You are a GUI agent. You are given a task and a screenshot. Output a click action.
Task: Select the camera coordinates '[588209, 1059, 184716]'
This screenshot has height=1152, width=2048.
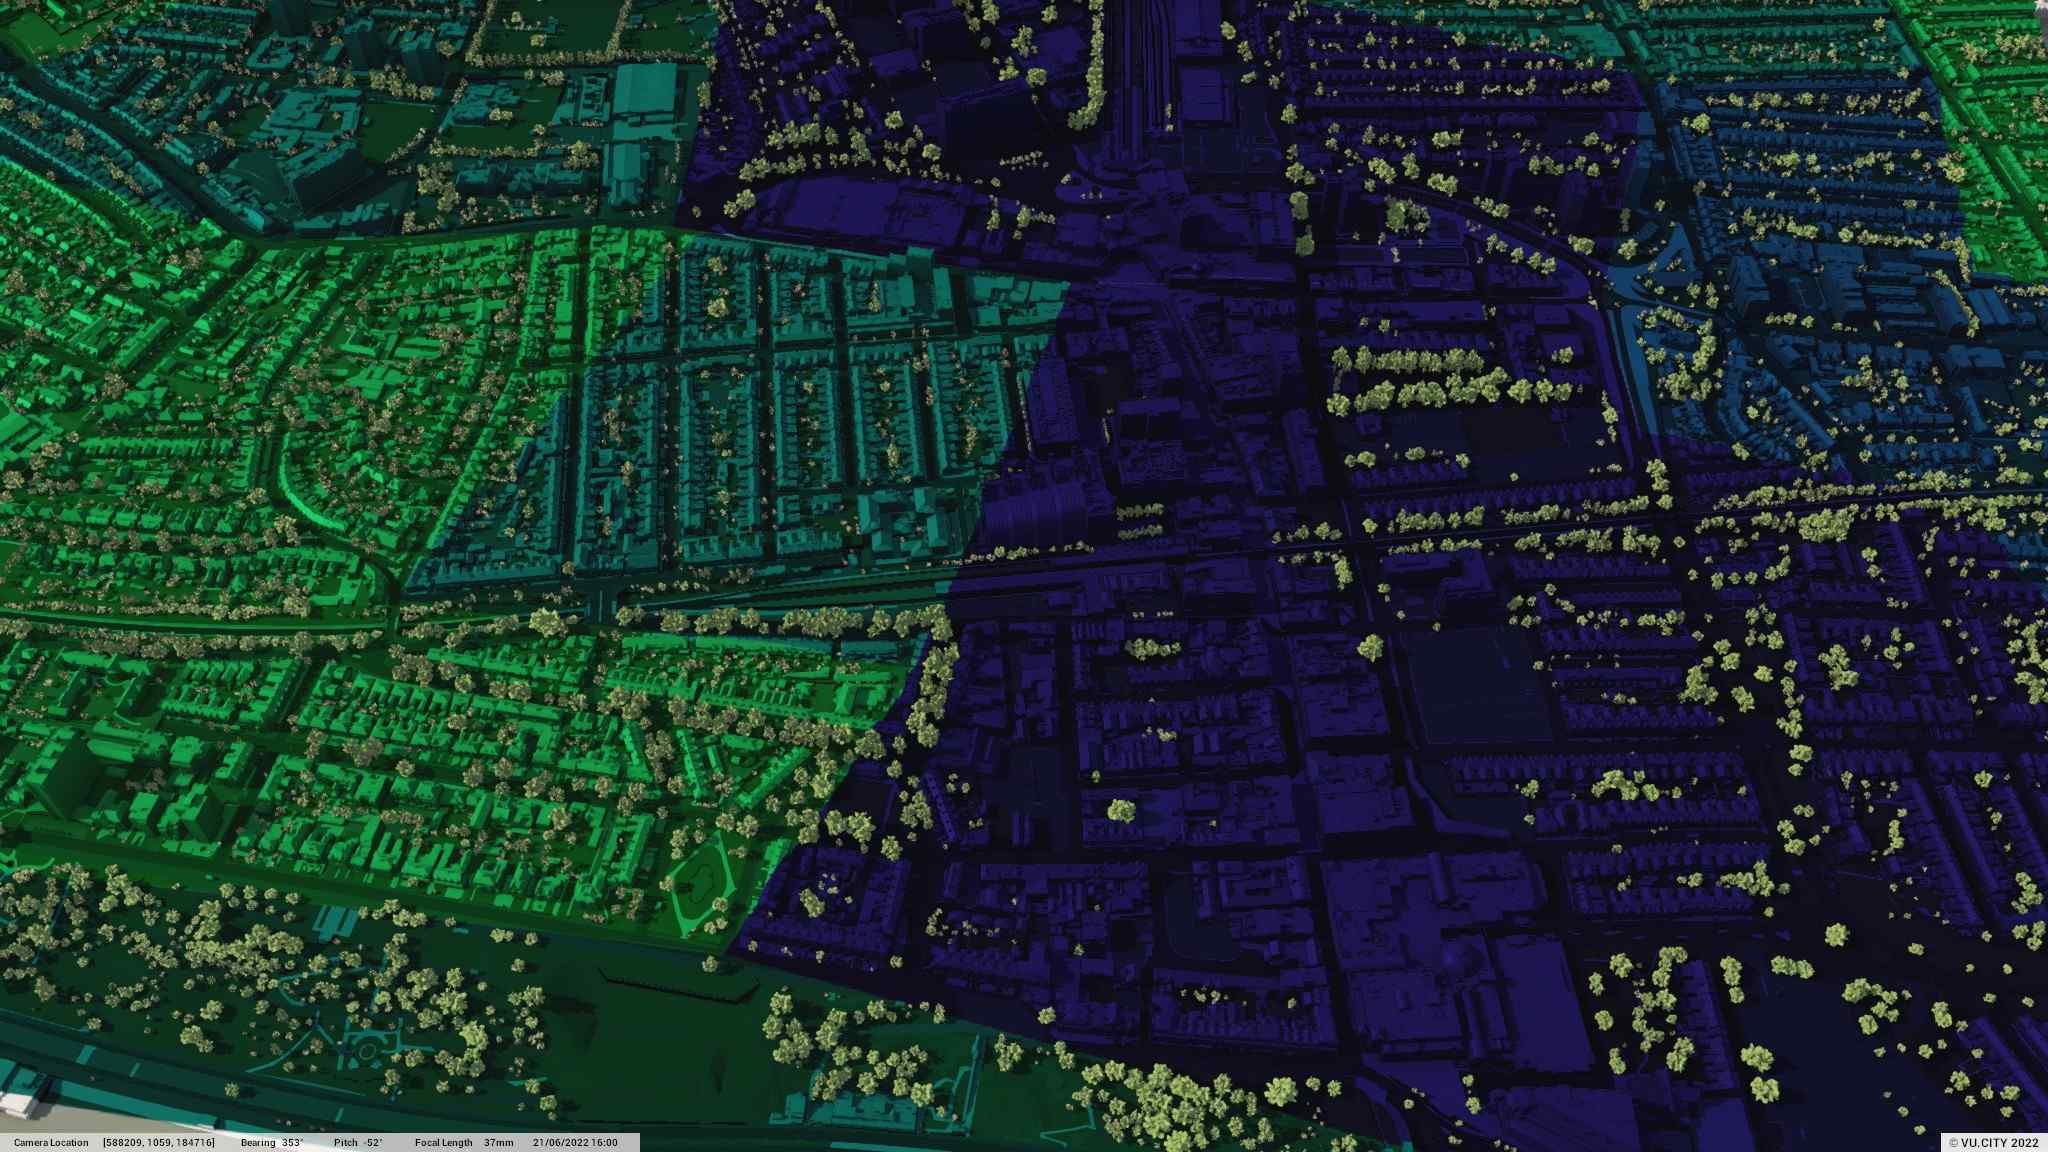click(x=158, y=1142)
